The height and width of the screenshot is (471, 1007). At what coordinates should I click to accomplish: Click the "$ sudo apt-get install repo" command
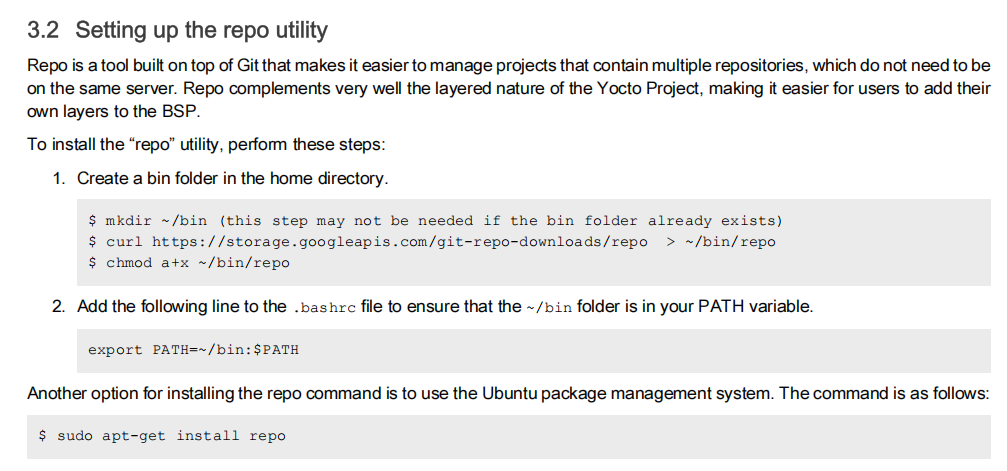pyautogui.click(x=161, y=436)
